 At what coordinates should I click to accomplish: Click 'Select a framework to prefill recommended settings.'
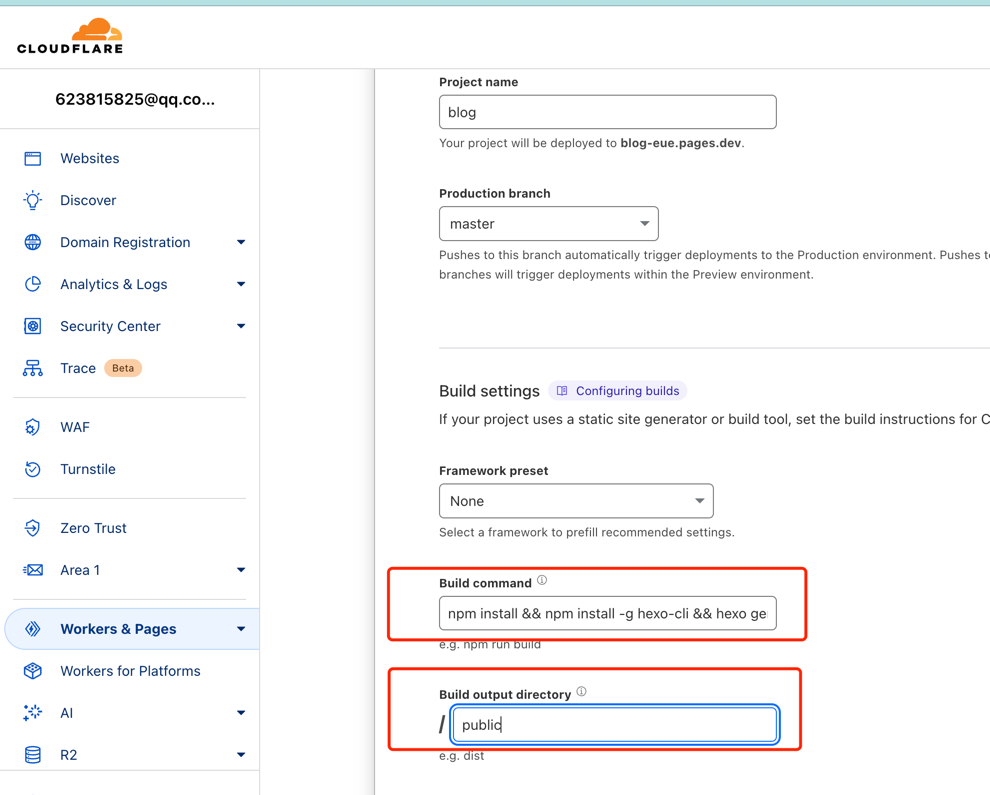coord(587,532)
